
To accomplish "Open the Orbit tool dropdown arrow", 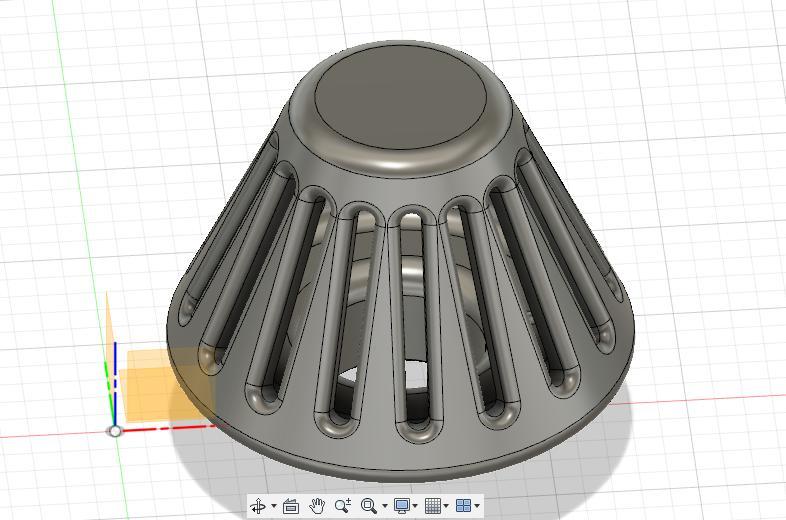I will 274,506.
